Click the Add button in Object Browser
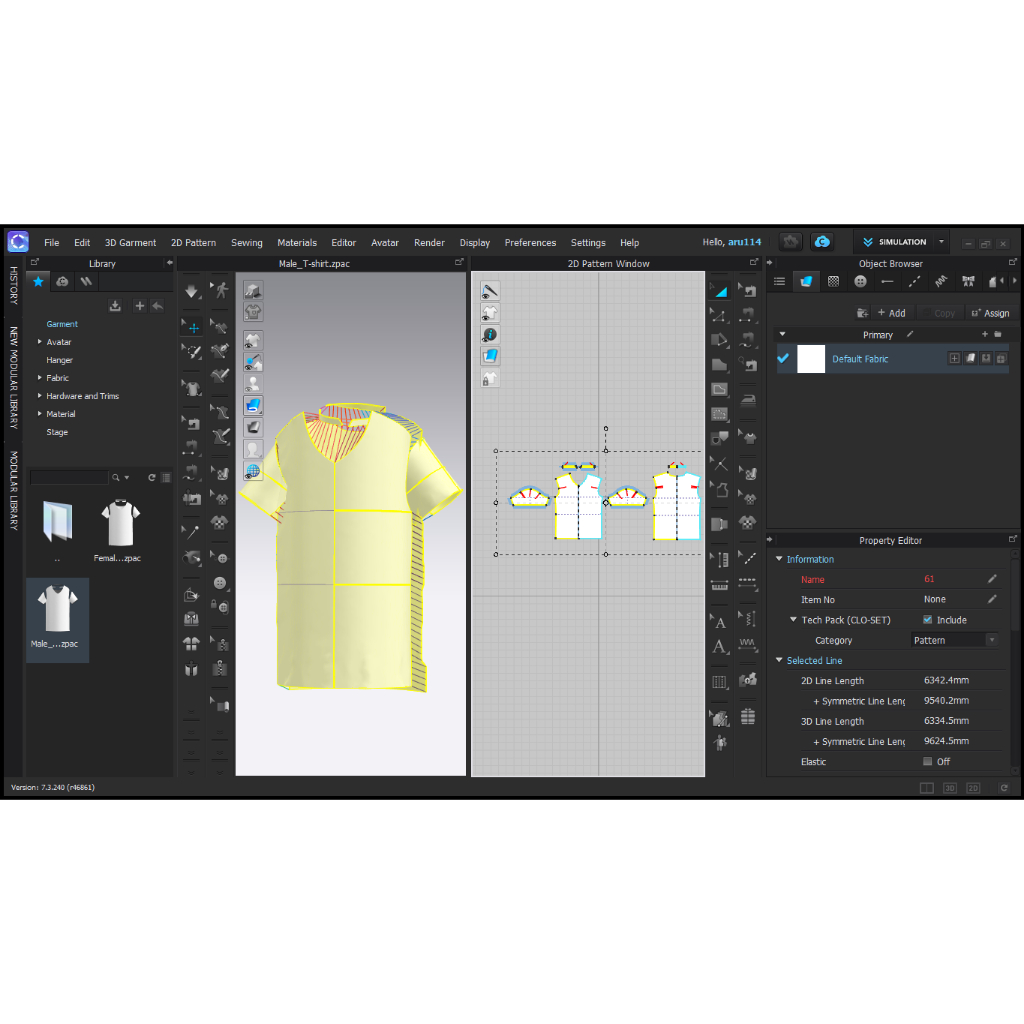The image size is (1024, 1024). click(x=891, y=313)
